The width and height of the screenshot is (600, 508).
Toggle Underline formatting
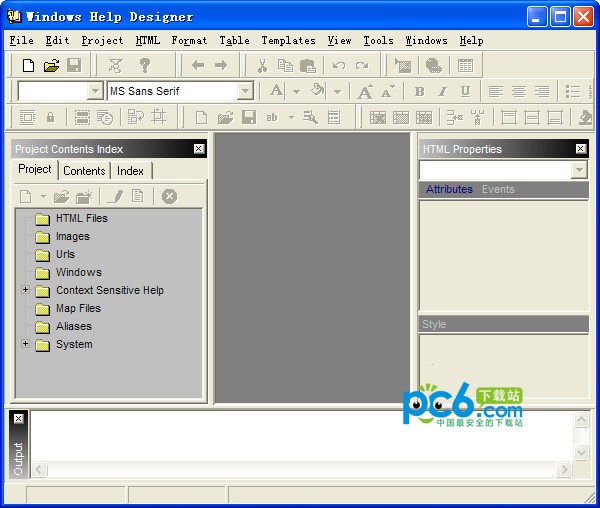click(x=465, y=91)
